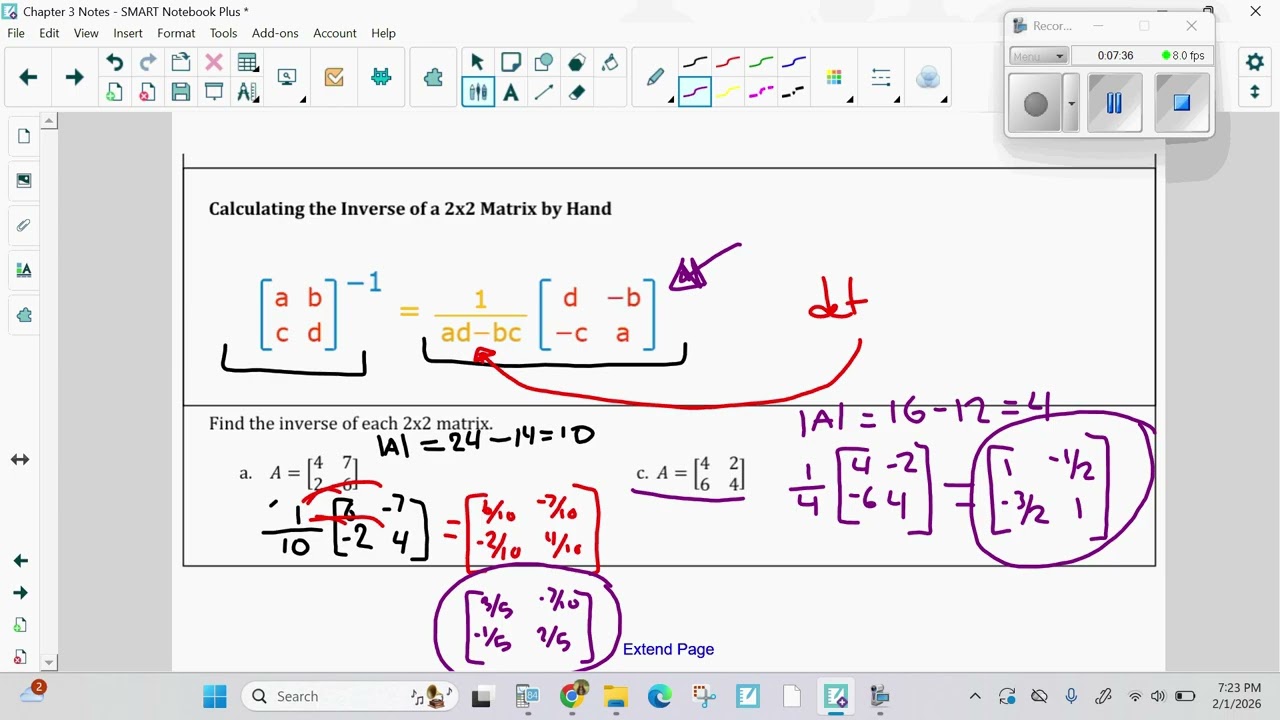Screen dimensions: 1280x720
Task: Open the monster activity builder icon
Action: click(x=381, y=77)
